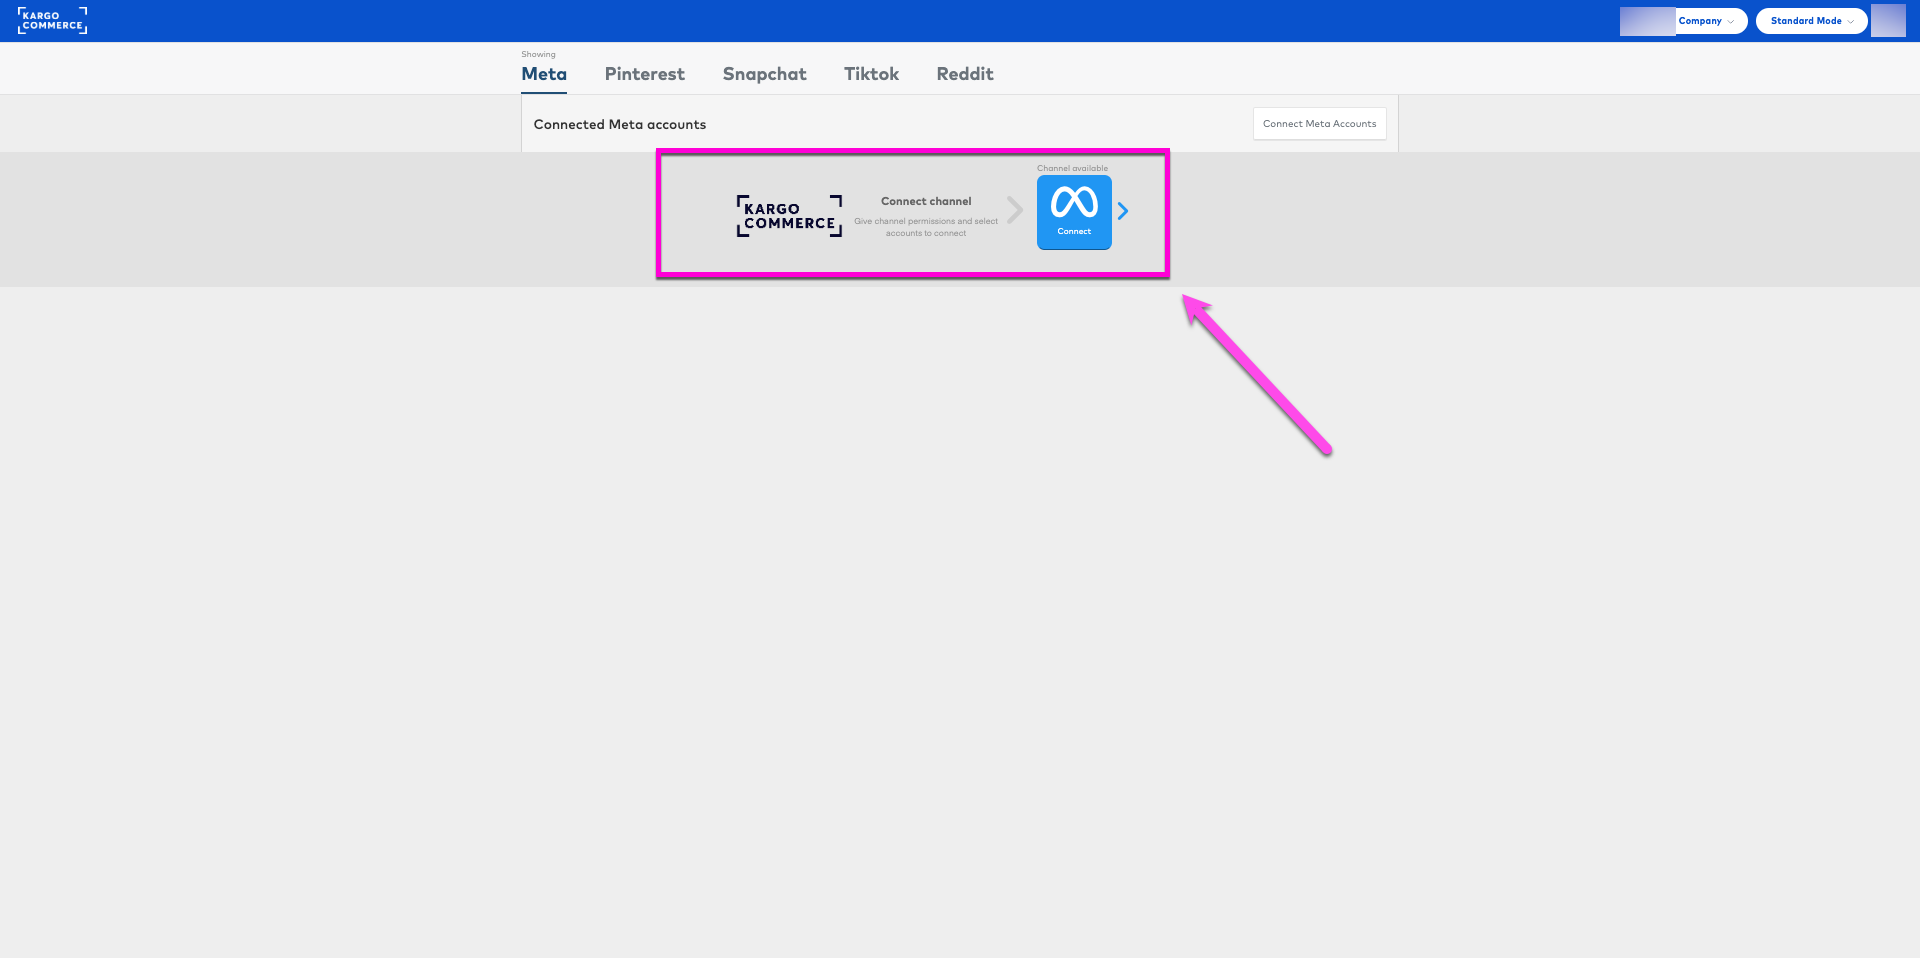Click the Connect Meta Accounts button
This screenshot has width=1920, height=958.
click(x=1319, y=123)
